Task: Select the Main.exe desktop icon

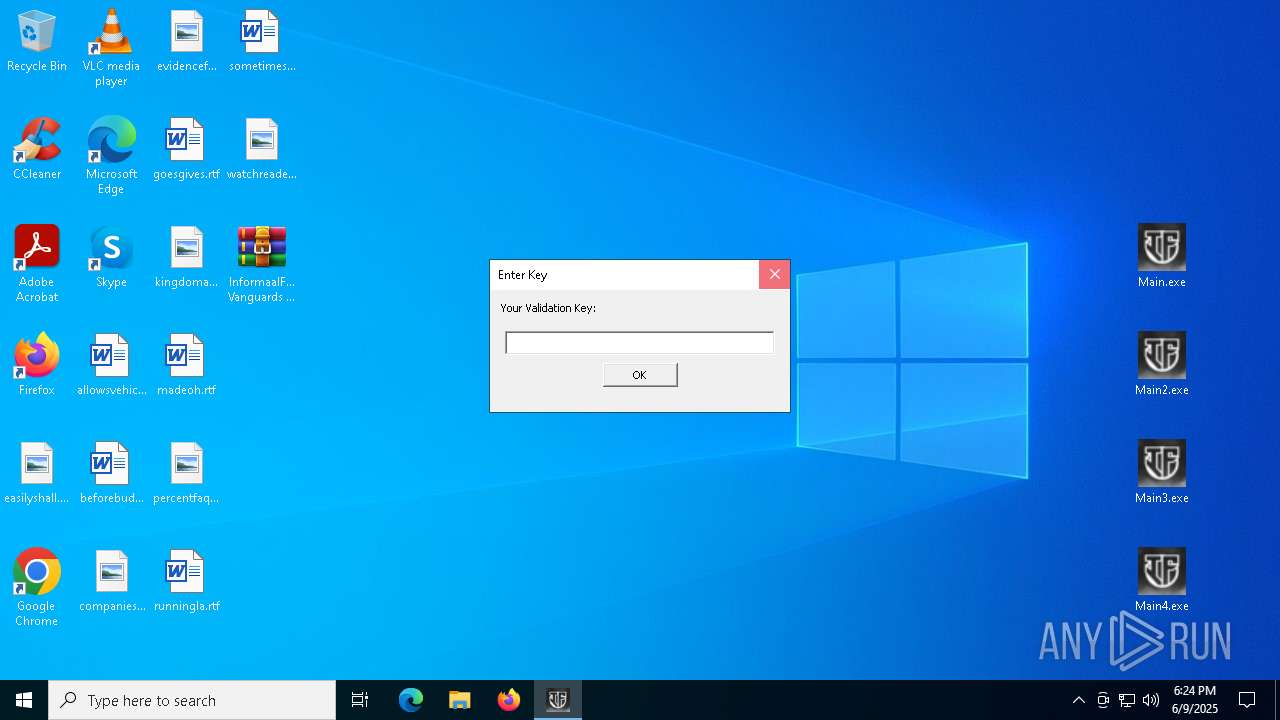Action: tap(1162, 256)
